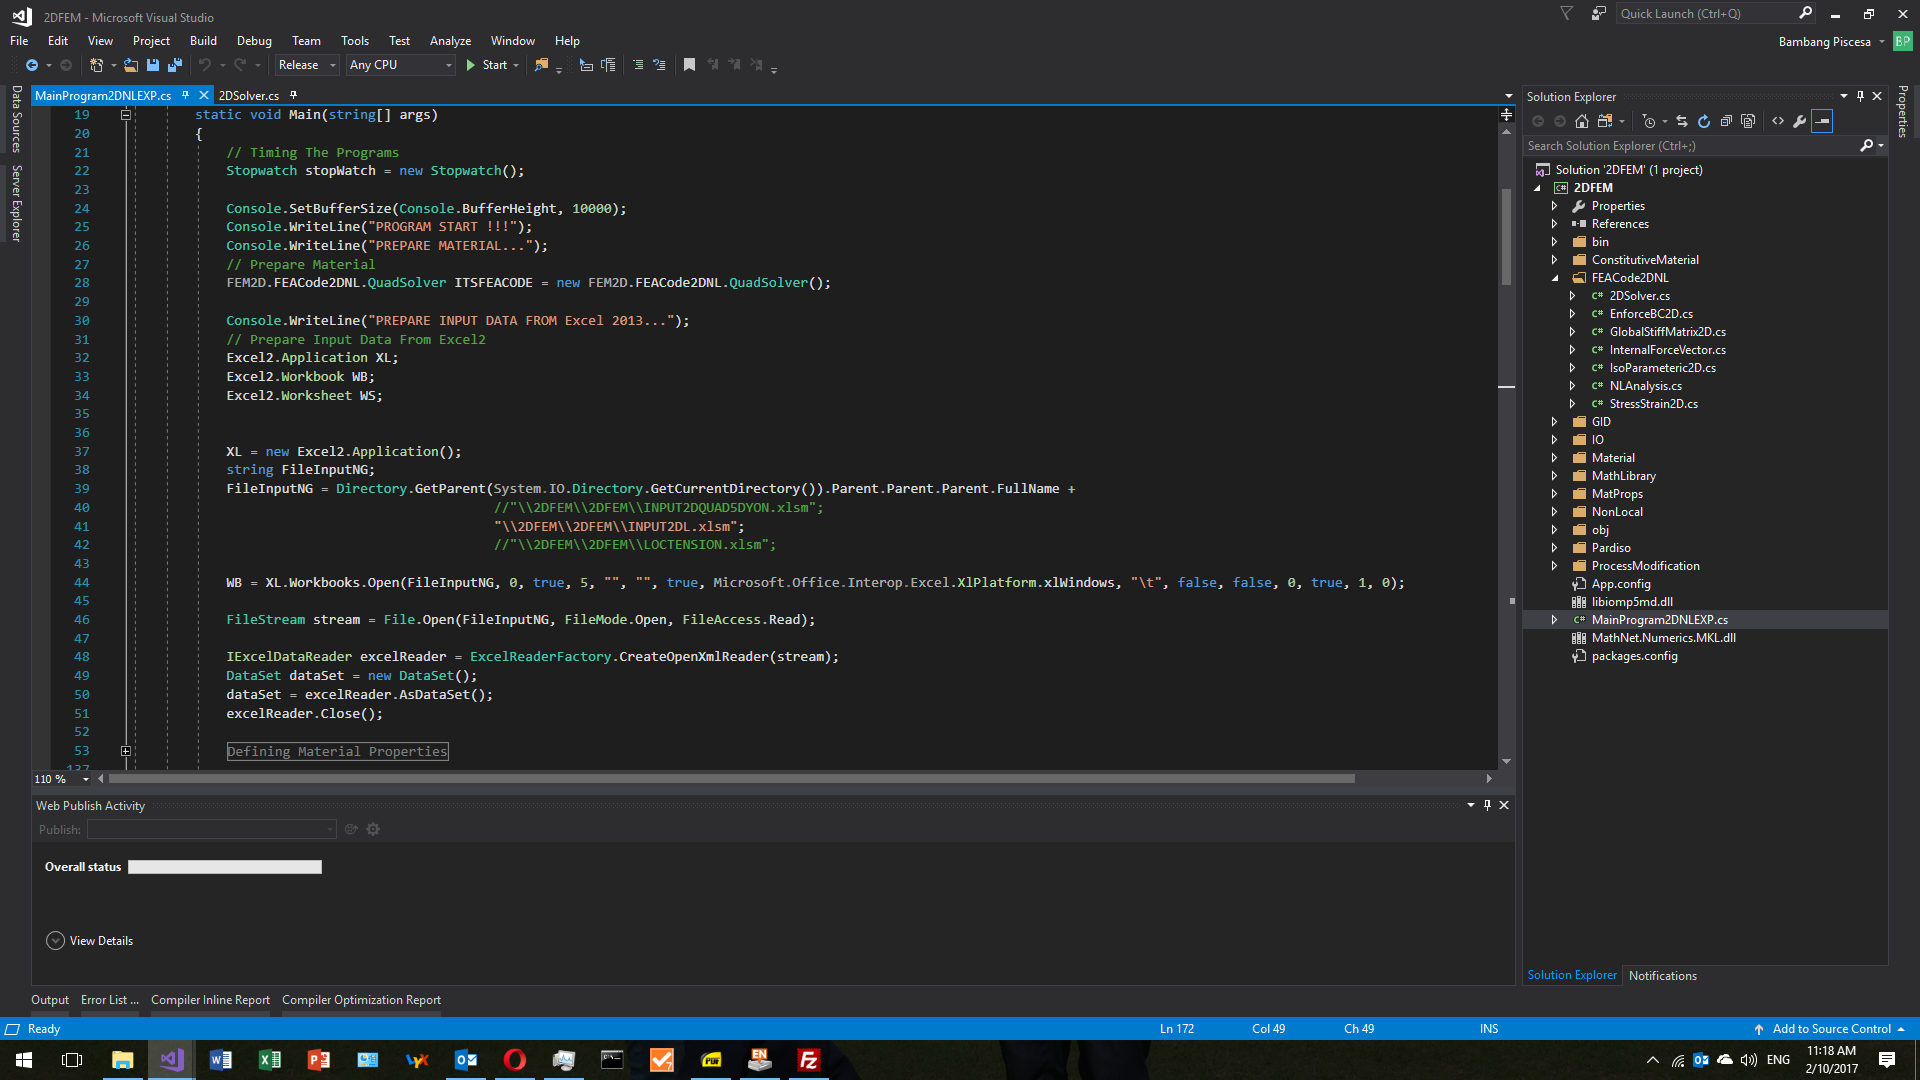Switch to the 2DSolver.cs tab
1920x1080 pixels.
pyautogui.click(x=248, y=96)
